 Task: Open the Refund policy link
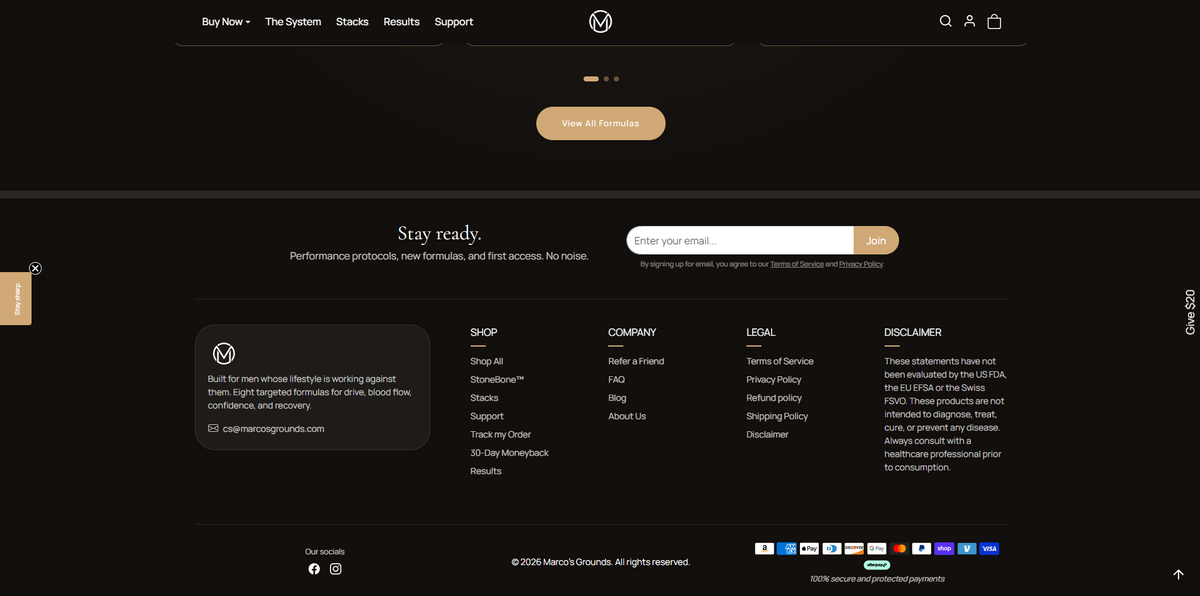774,398
